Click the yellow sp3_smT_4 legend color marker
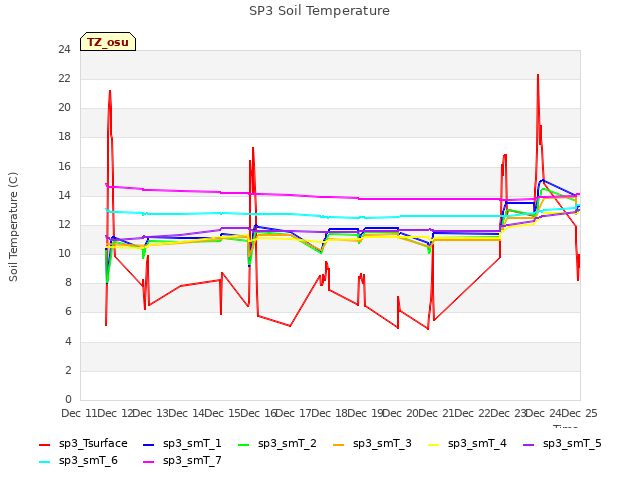 pos(434,444)
